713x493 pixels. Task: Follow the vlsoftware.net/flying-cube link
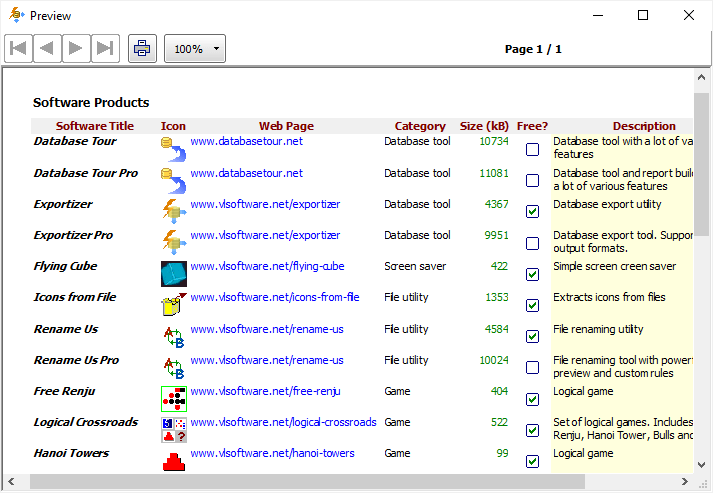(x=267, y=266)
